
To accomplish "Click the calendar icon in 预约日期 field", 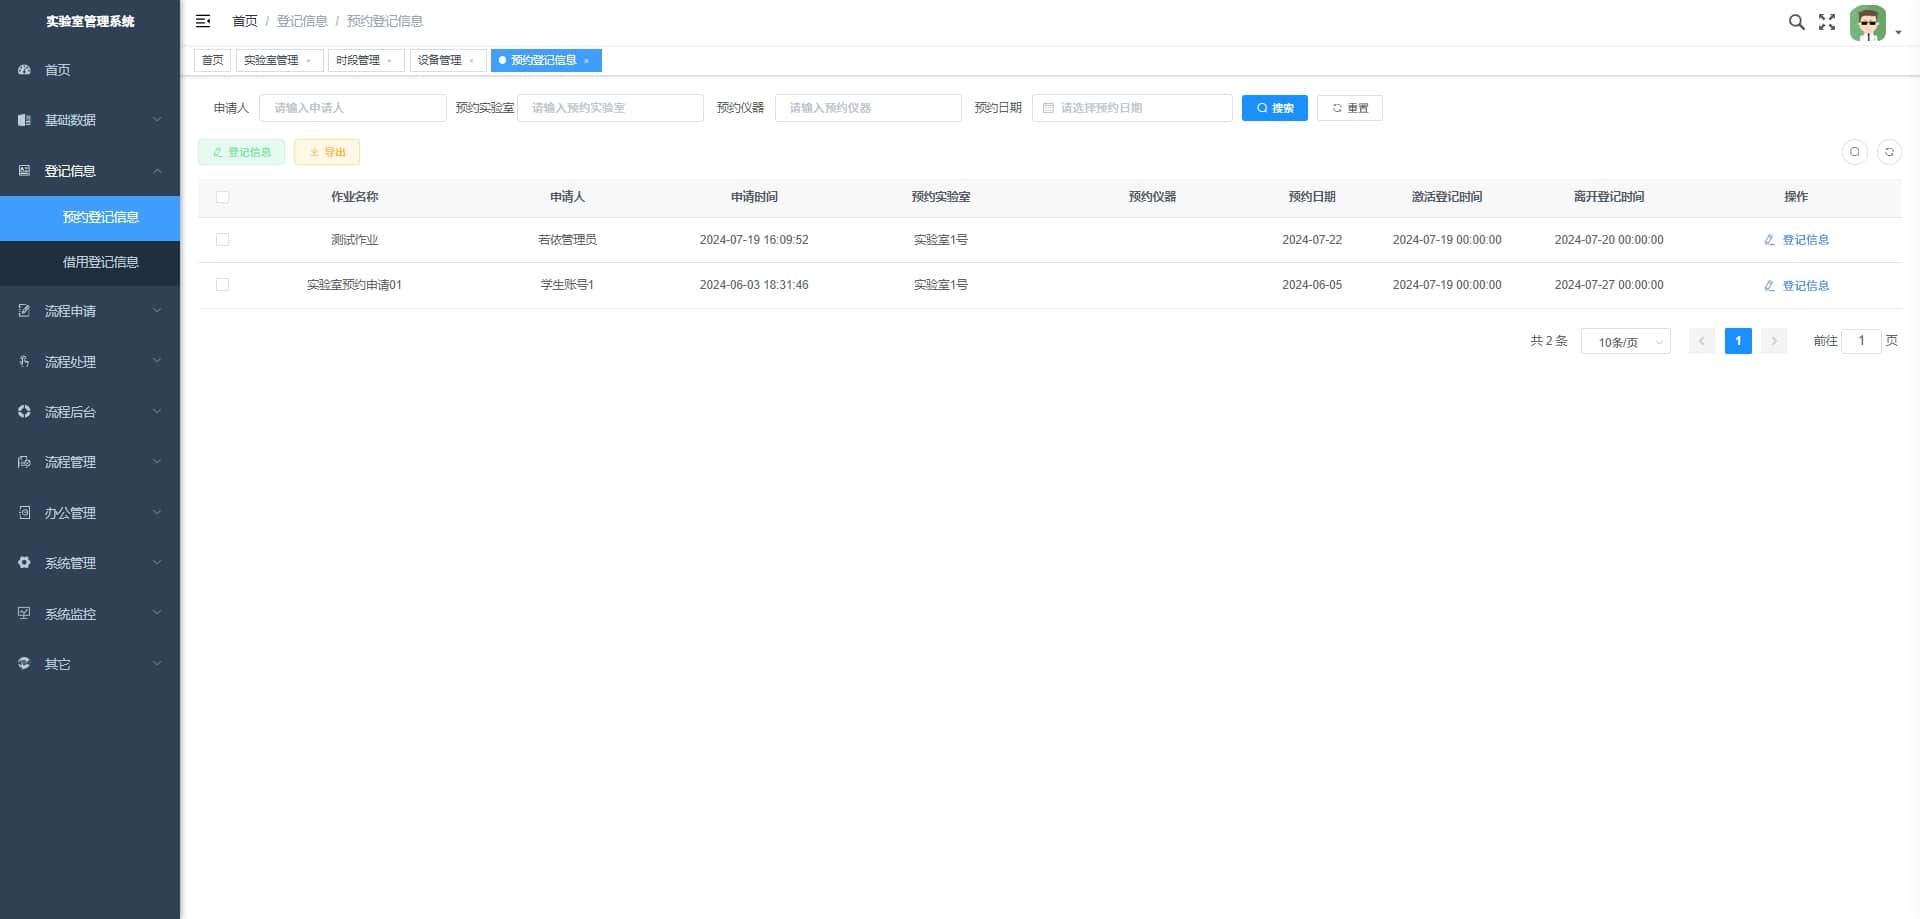I will pyautogui.click(x=1048, y=108).
